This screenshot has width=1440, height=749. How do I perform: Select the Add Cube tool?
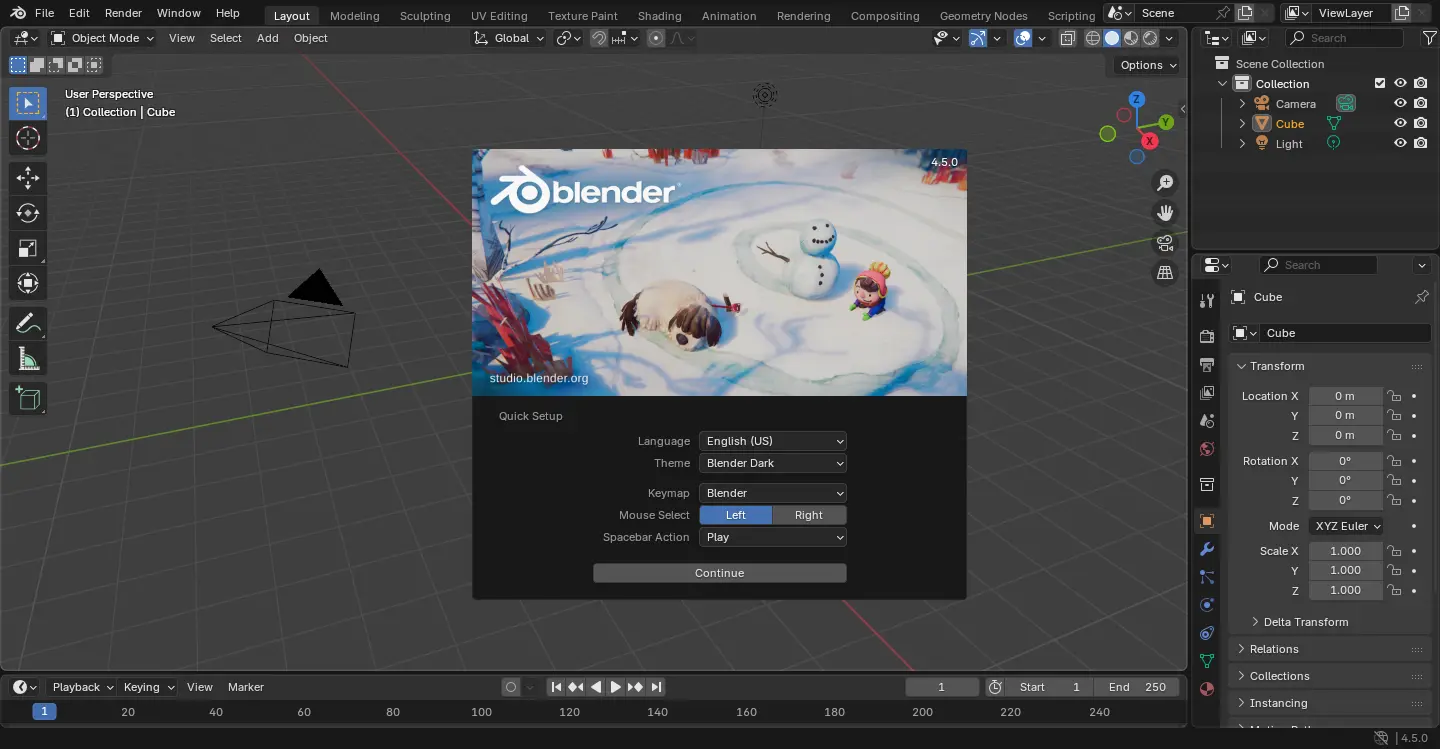(x=28, y=398)
